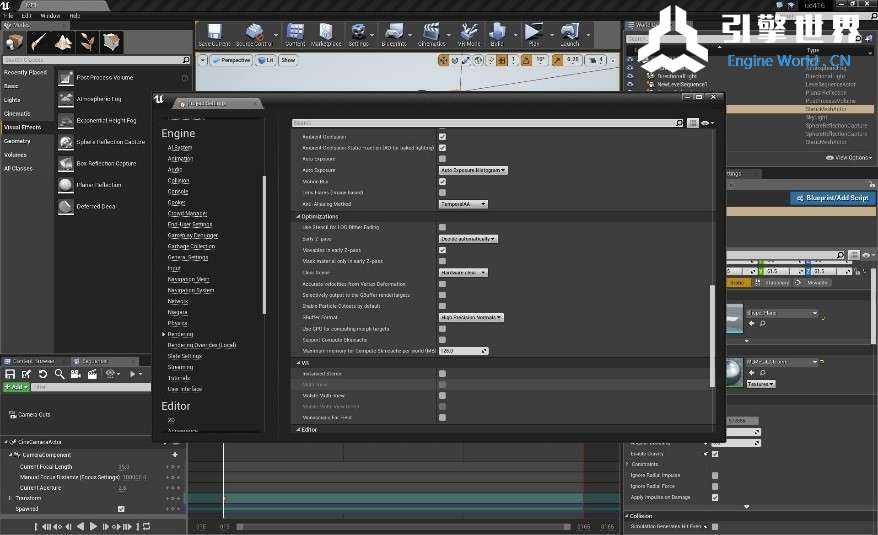Image resolution: width=878 pixels, height=535 pixels.
Task: Open the Help menu
Action: pyautogui.click(x=74, y=16)
